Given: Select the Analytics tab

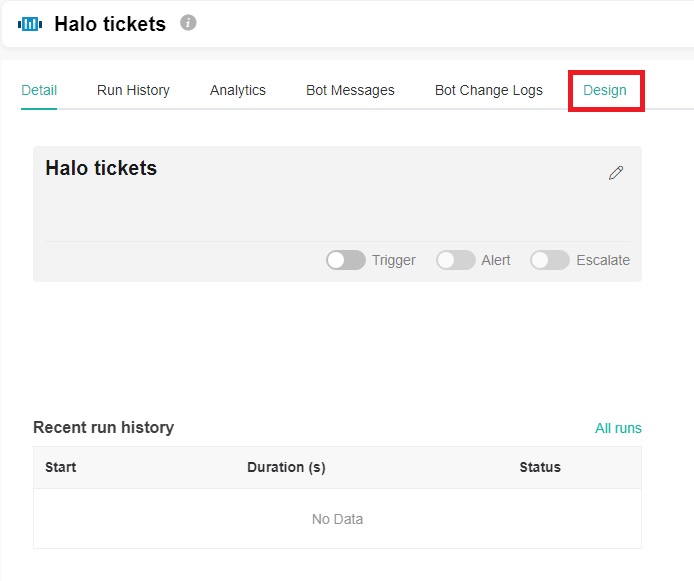Looking at the screenshot, I should point(238,90).
